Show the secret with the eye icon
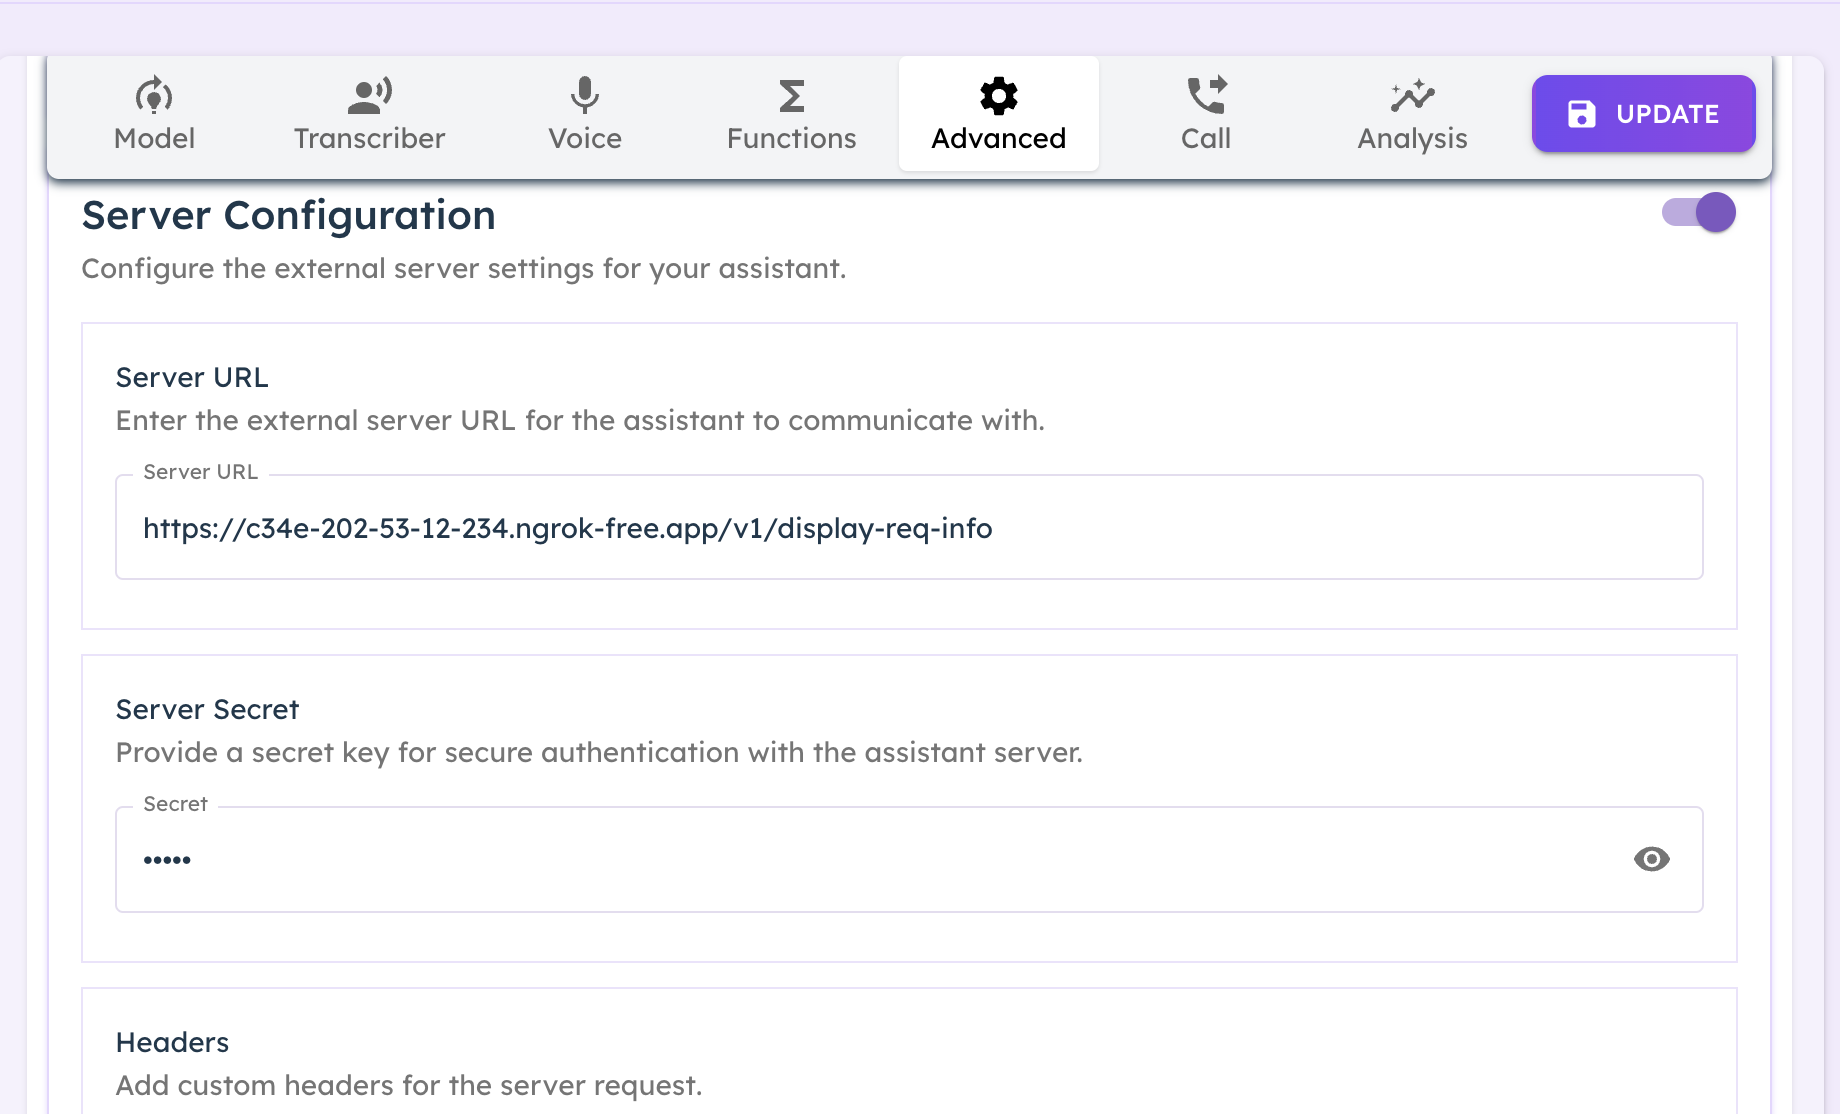 click(x=1651, y=859)
